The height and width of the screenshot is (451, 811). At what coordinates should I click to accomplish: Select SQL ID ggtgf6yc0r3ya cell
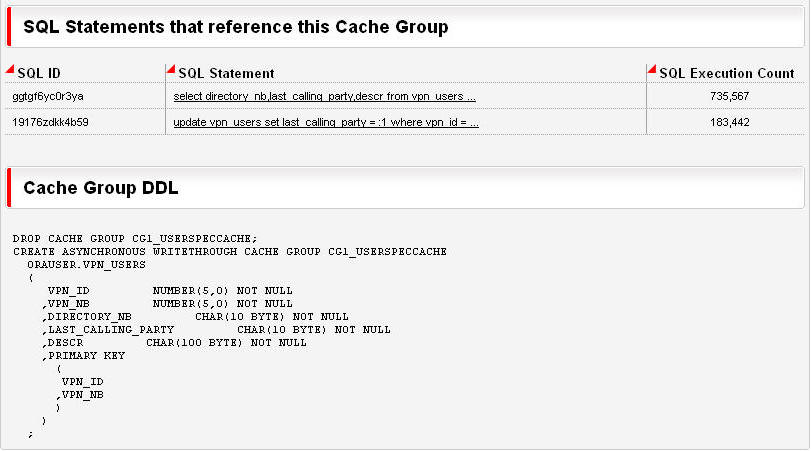coord(48,96)
